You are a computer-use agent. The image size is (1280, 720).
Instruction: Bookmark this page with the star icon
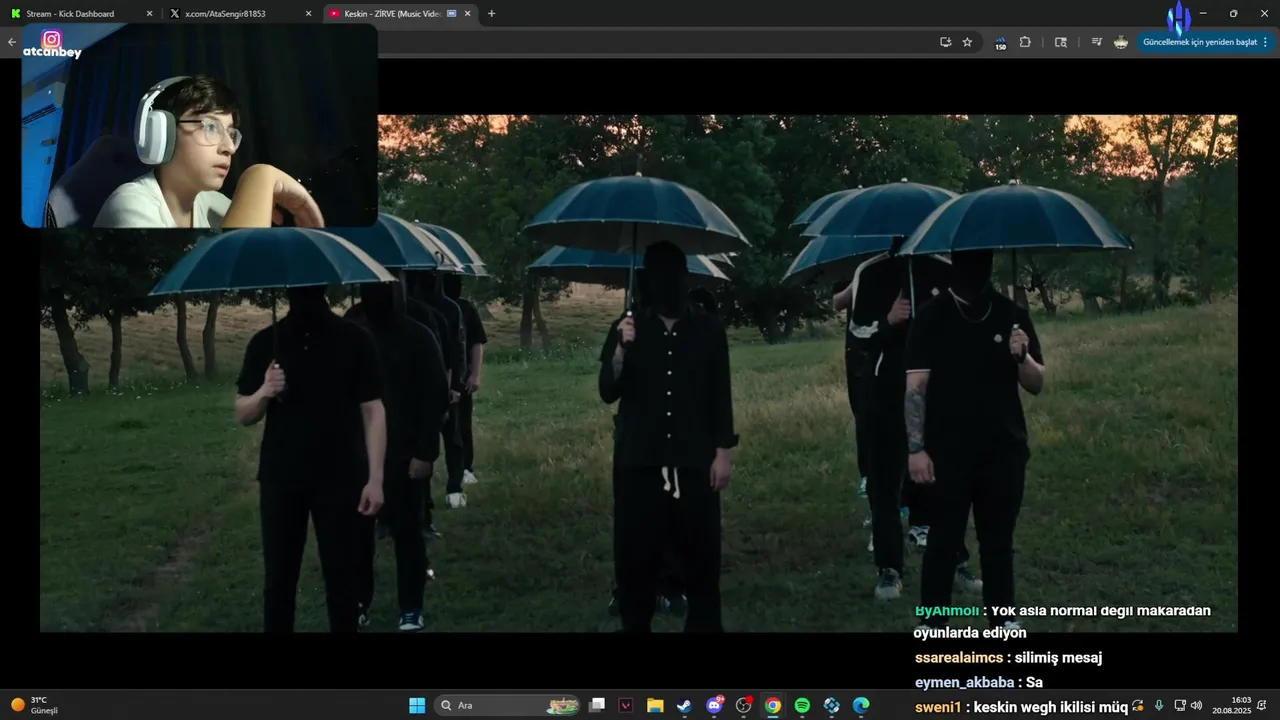(967, 42)
